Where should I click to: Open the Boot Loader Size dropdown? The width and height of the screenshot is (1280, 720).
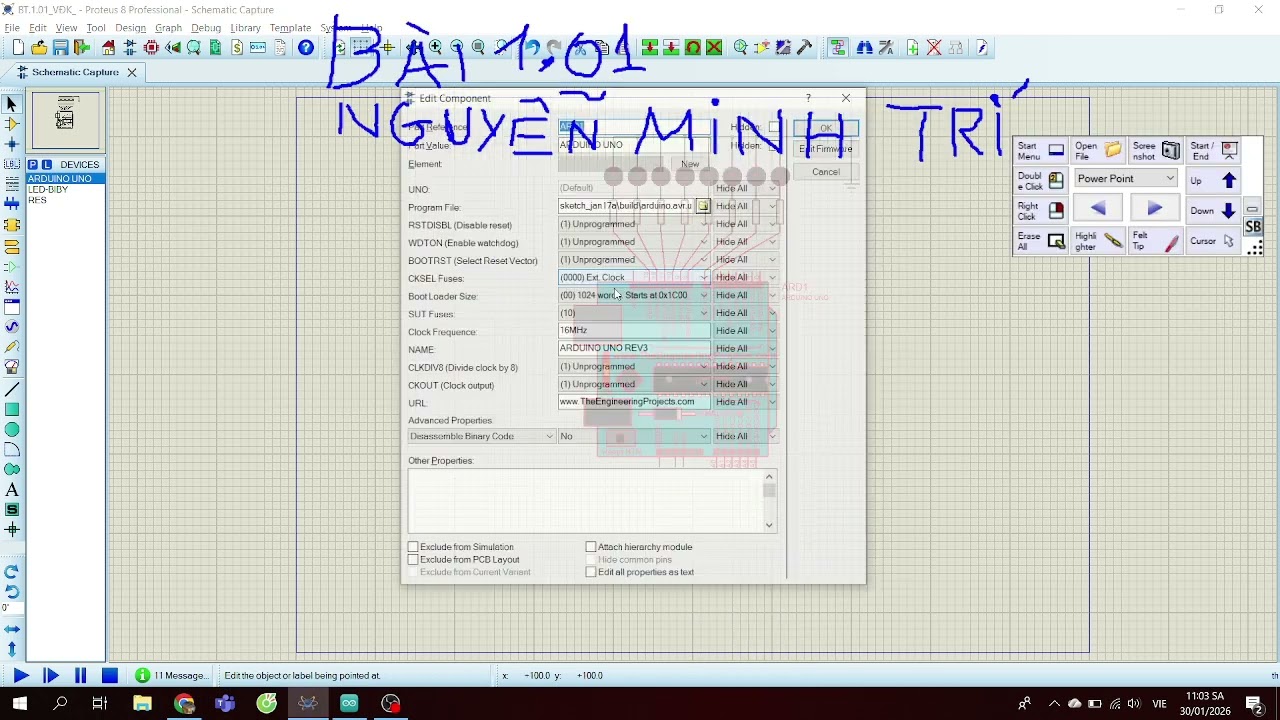point(634,296)
